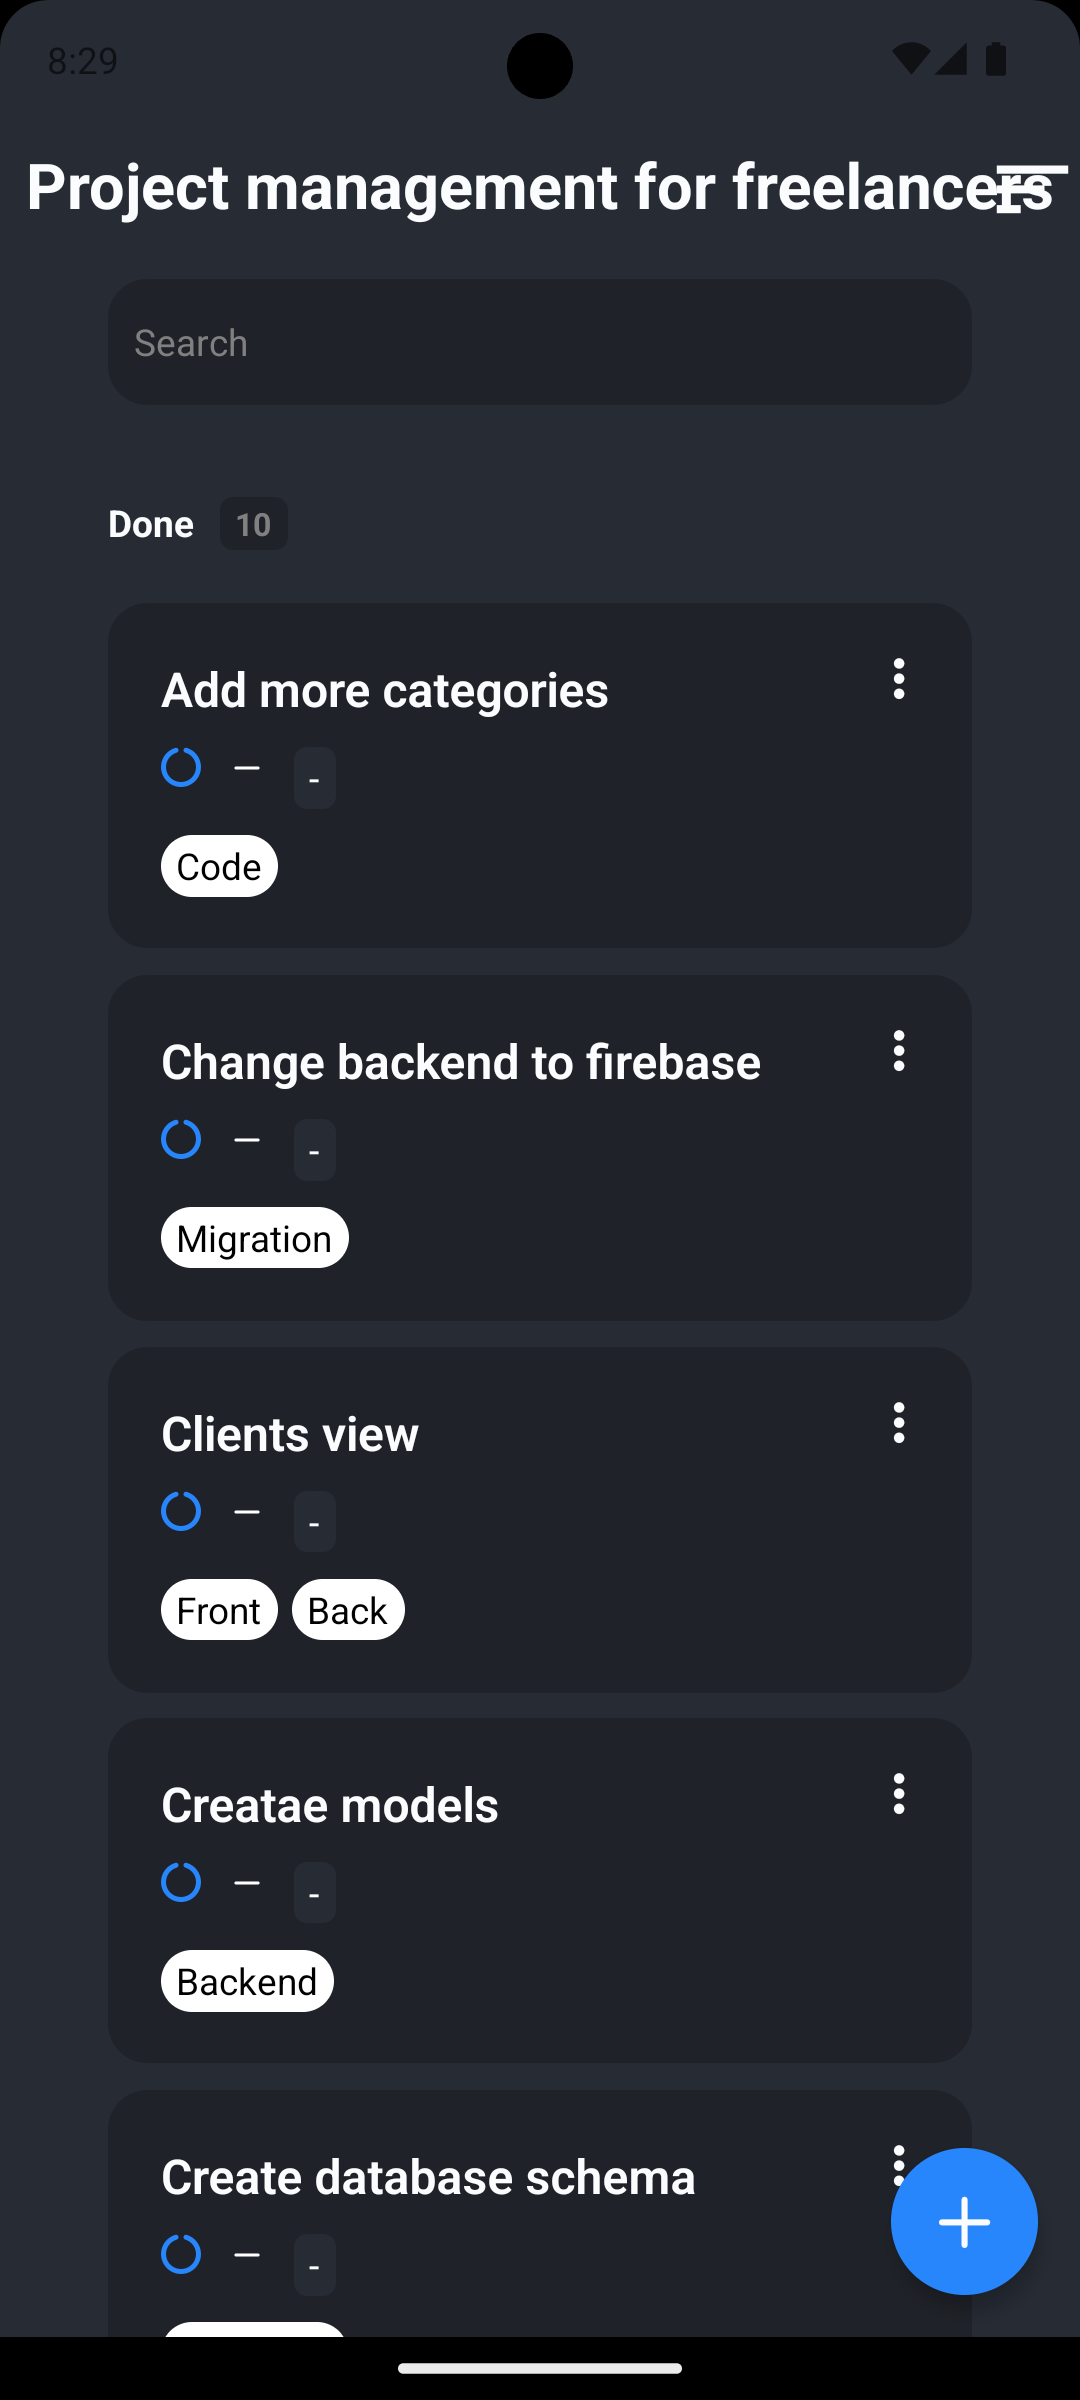Open options menu for Add more categories

(x=899, y=679)
